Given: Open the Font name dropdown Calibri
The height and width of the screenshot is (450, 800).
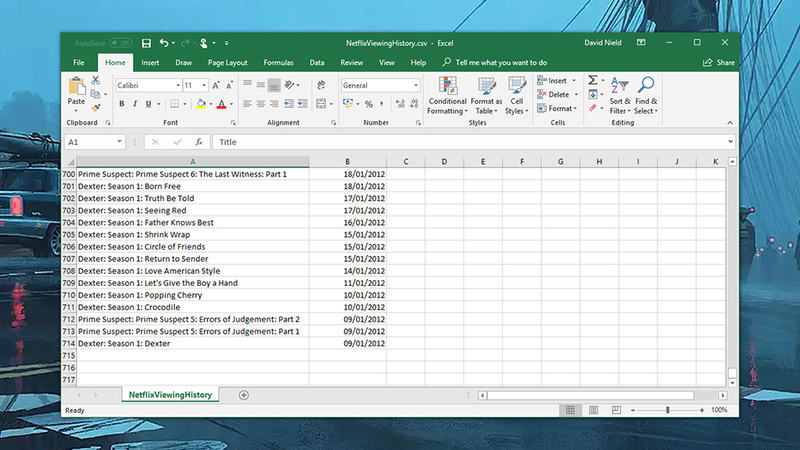Looking at the screenshot, I should [x=178, y=85].
